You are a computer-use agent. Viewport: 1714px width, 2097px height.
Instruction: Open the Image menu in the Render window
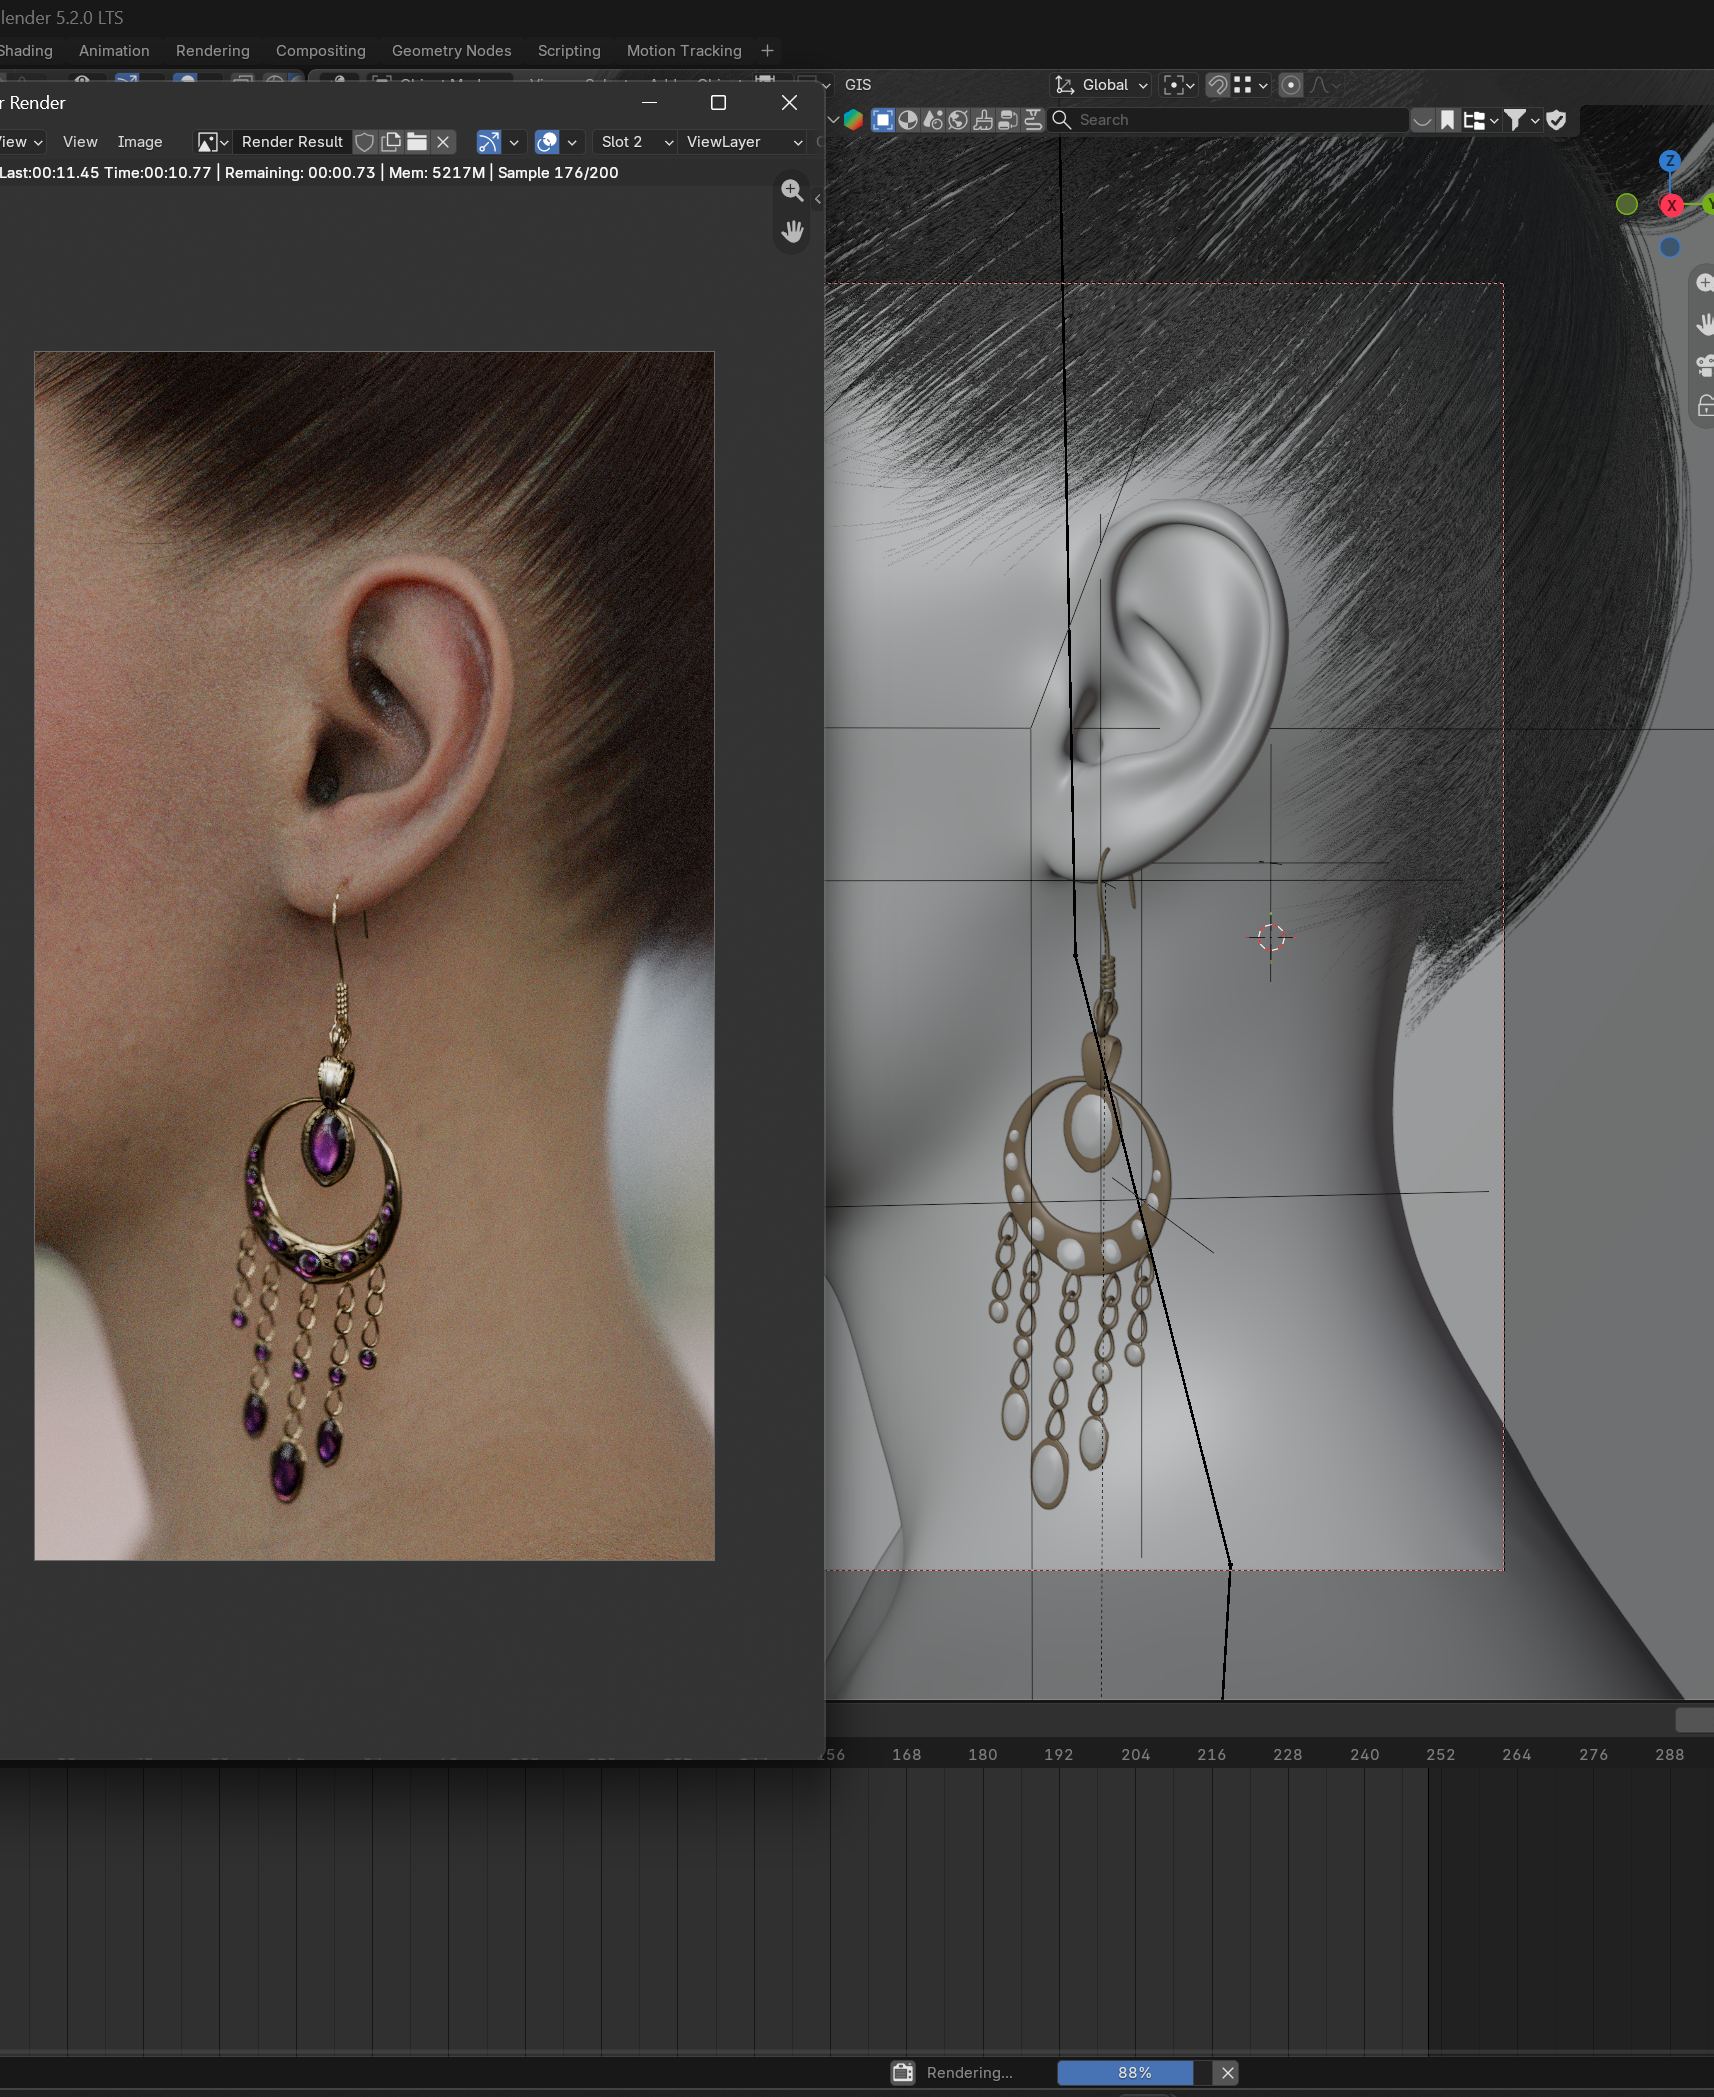140,142
